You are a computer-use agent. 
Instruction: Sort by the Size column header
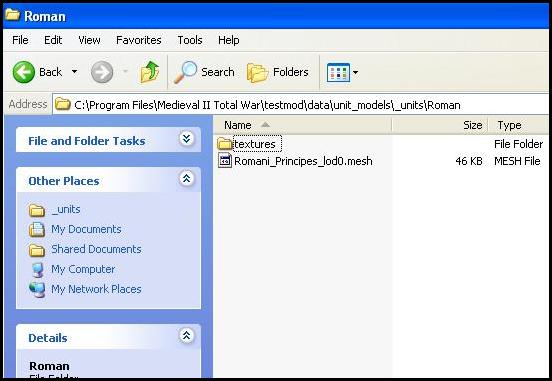[440, 125]
